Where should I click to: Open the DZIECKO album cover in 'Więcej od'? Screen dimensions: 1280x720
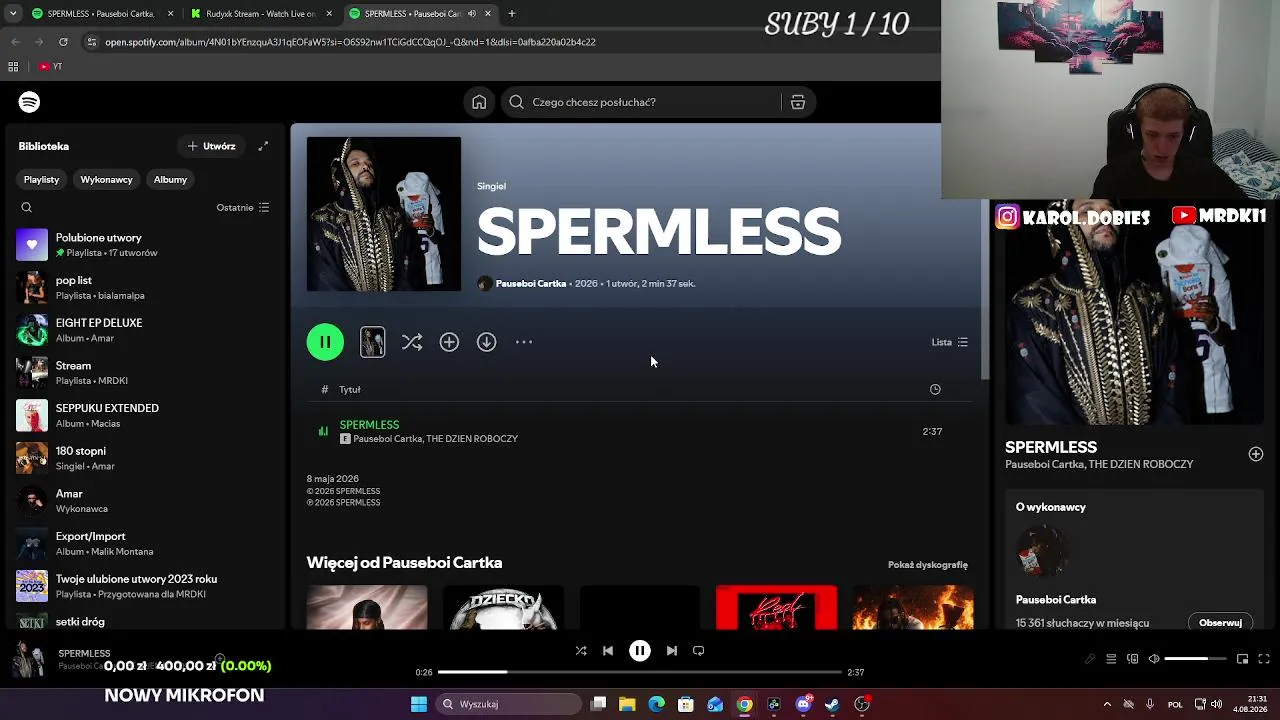[x=503, y=608]
